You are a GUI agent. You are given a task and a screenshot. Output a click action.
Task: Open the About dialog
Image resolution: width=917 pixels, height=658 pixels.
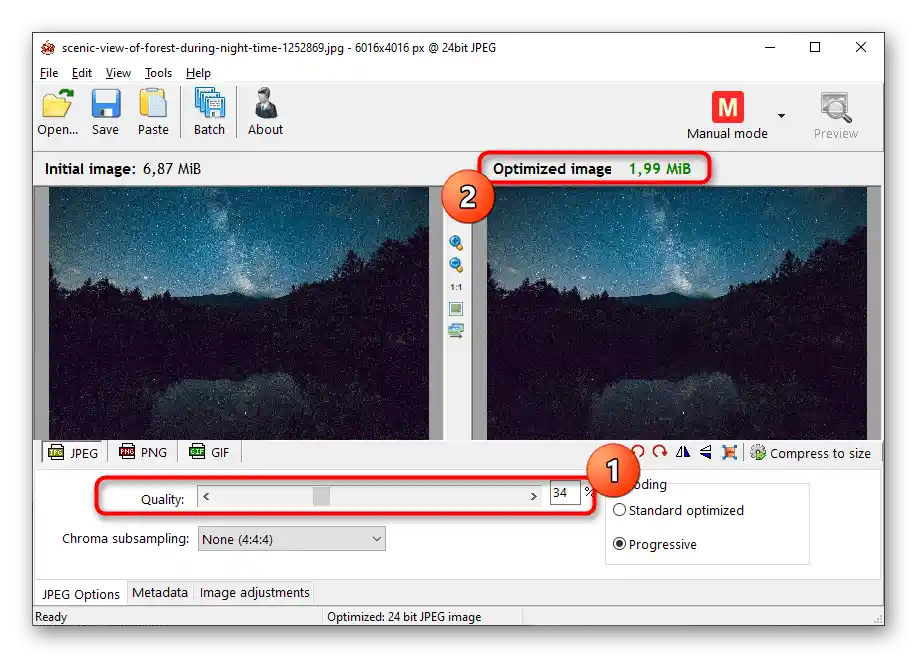(x=266, y=112)
